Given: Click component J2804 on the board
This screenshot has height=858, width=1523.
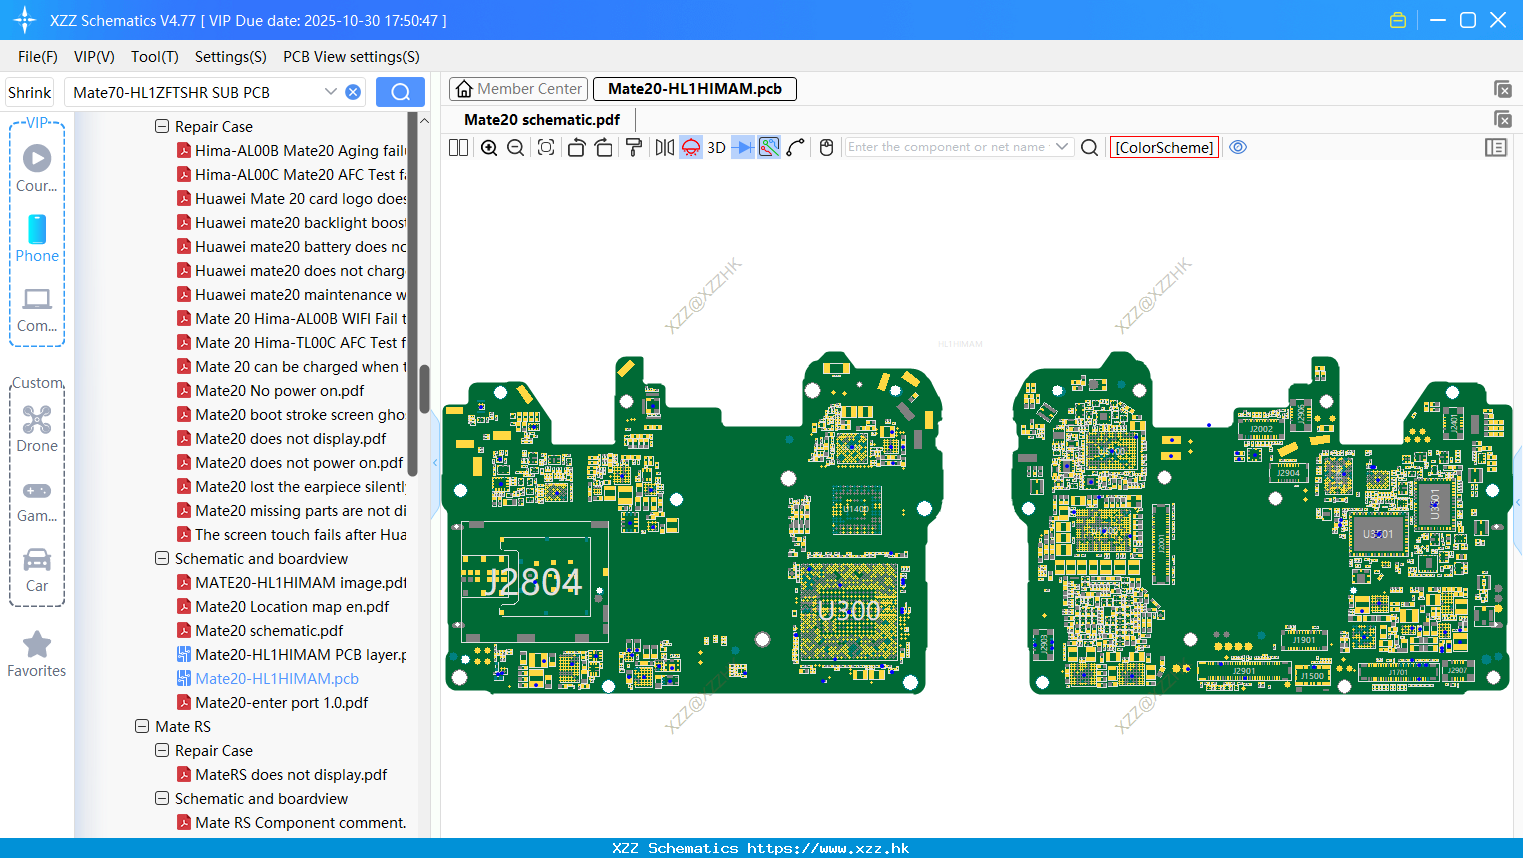Looking at the screenshot, I should [x=532, y=581].
